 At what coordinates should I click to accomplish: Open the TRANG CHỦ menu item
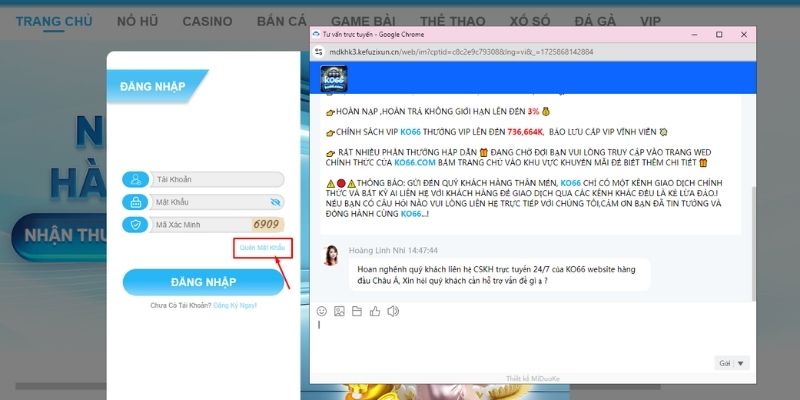pos(54,21)
